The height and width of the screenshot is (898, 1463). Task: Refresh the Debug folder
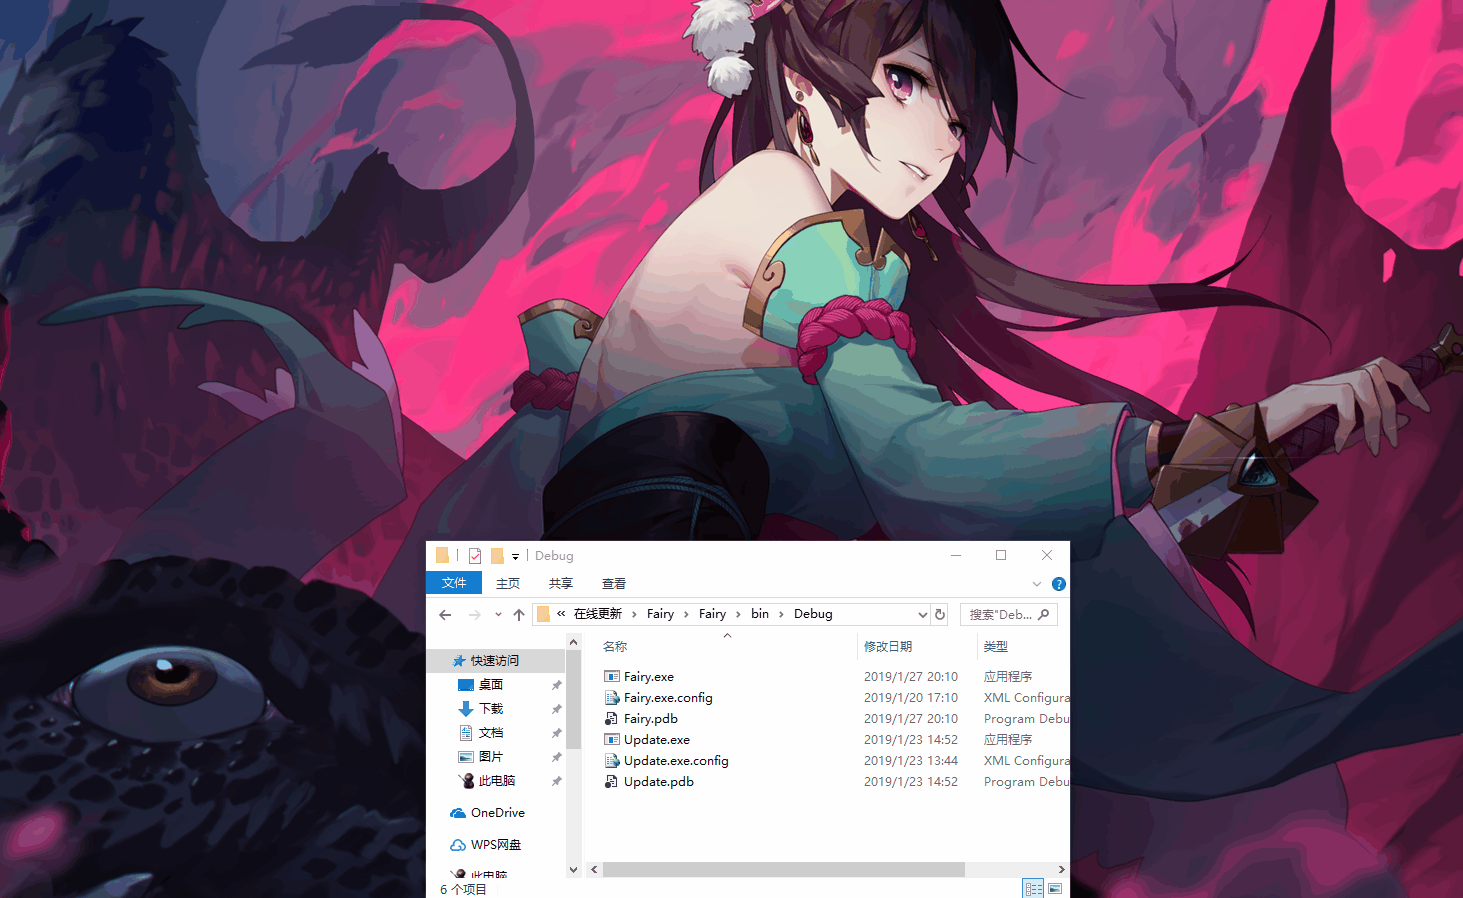click(940, 614)
